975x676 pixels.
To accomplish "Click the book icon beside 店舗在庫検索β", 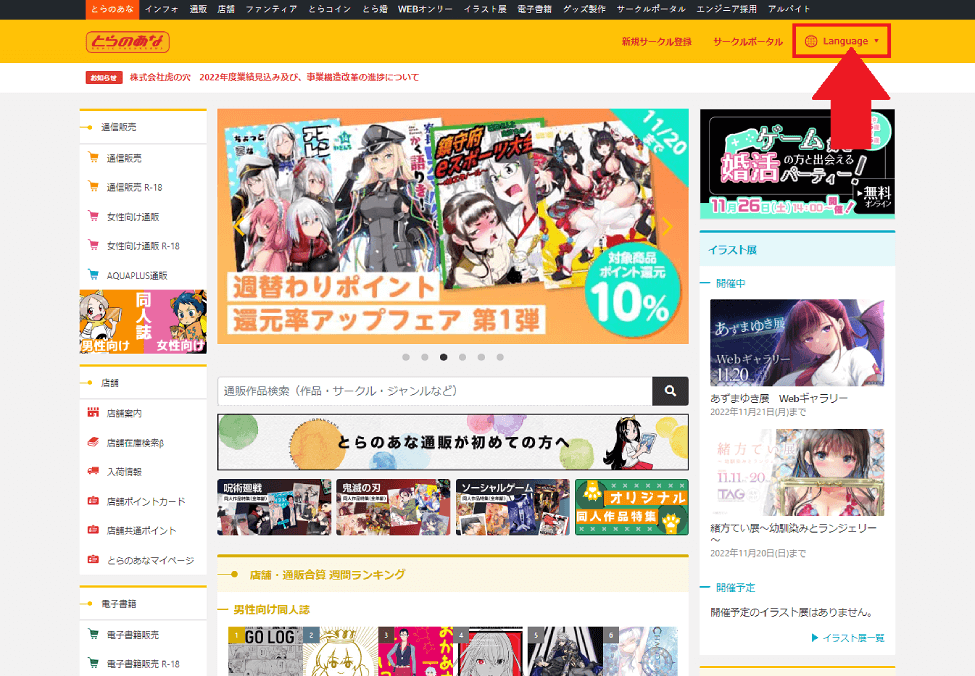I will (x=93, y=442).
